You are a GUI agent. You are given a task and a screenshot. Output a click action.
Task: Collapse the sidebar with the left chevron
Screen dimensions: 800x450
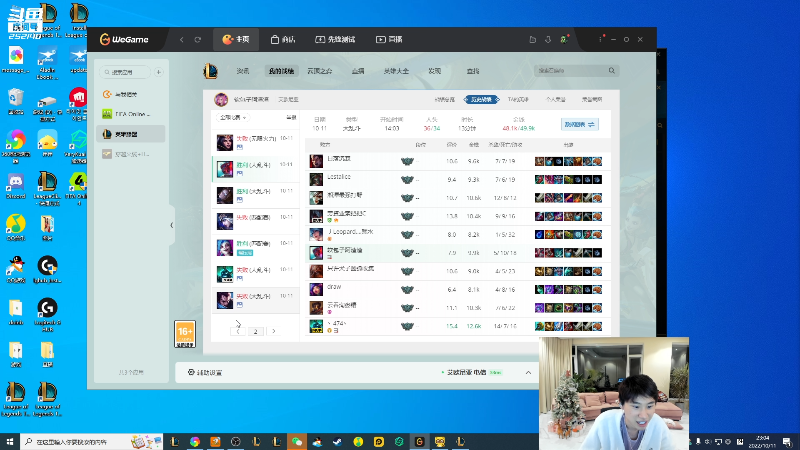point(171,225)
